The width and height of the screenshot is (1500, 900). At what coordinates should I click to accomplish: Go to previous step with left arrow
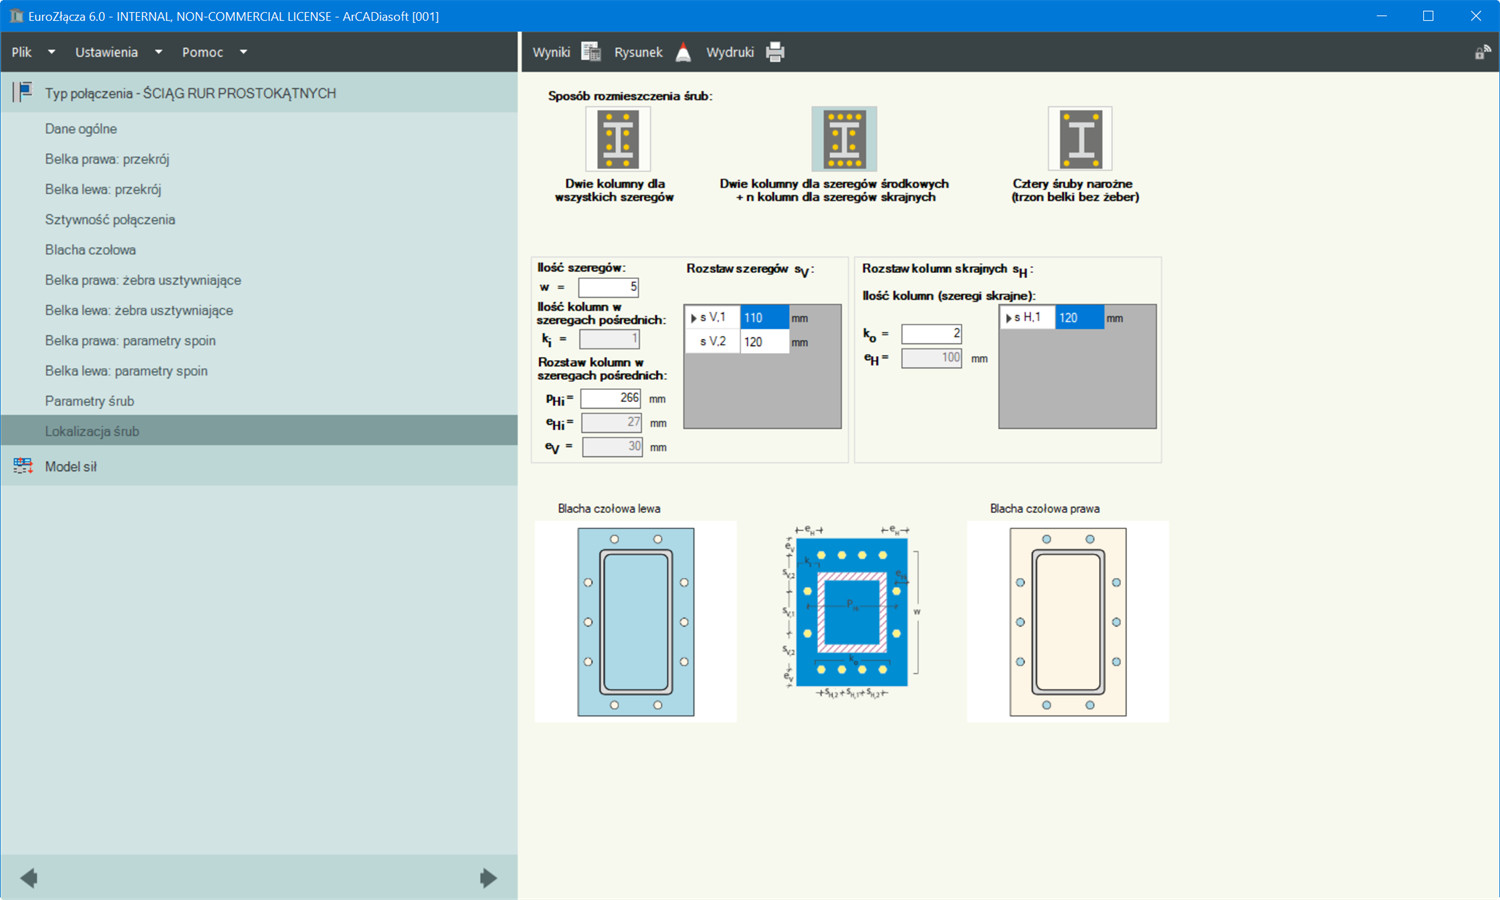(29, 878)
